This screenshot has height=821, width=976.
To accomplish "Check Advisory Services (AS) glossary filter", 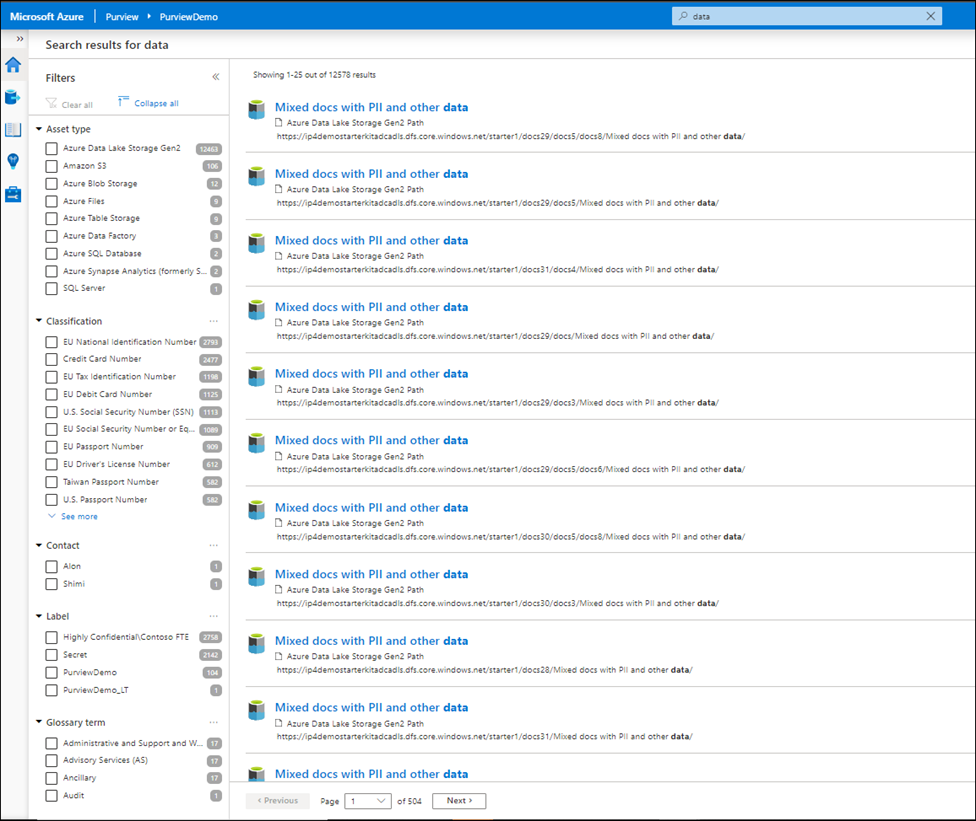I will [x=52, y=761].
